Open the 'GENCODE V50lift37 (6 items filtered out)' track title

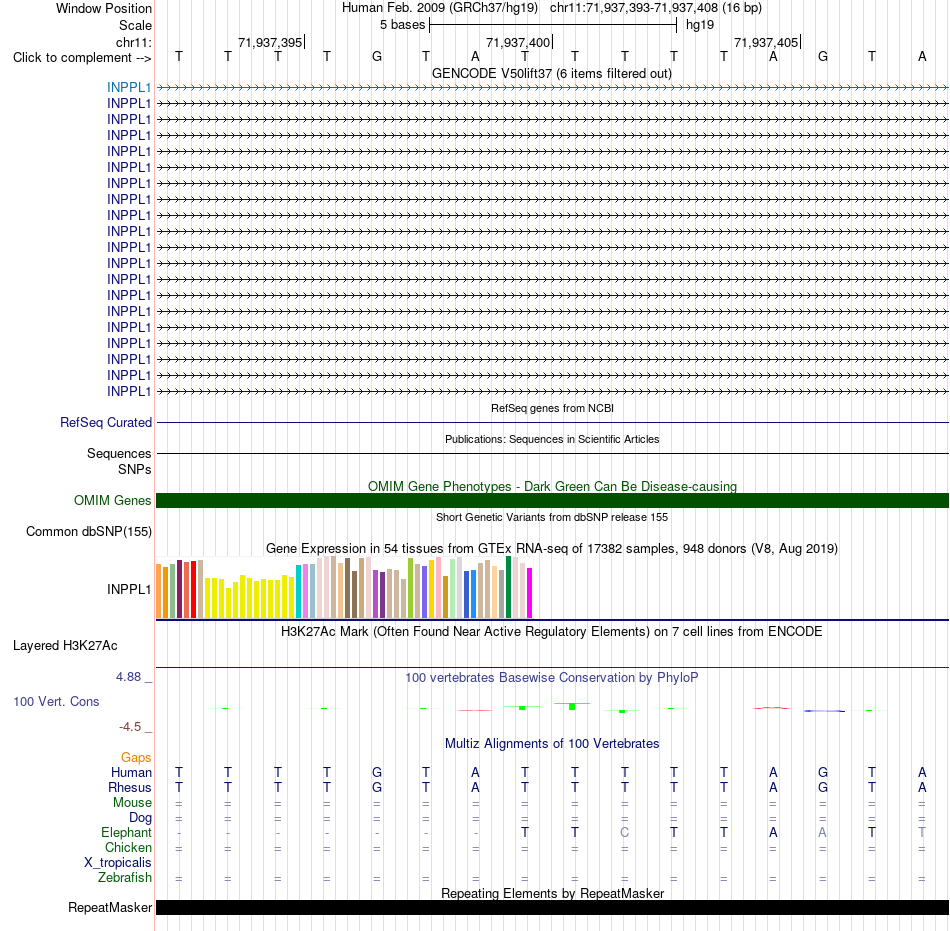click(552, 73)
